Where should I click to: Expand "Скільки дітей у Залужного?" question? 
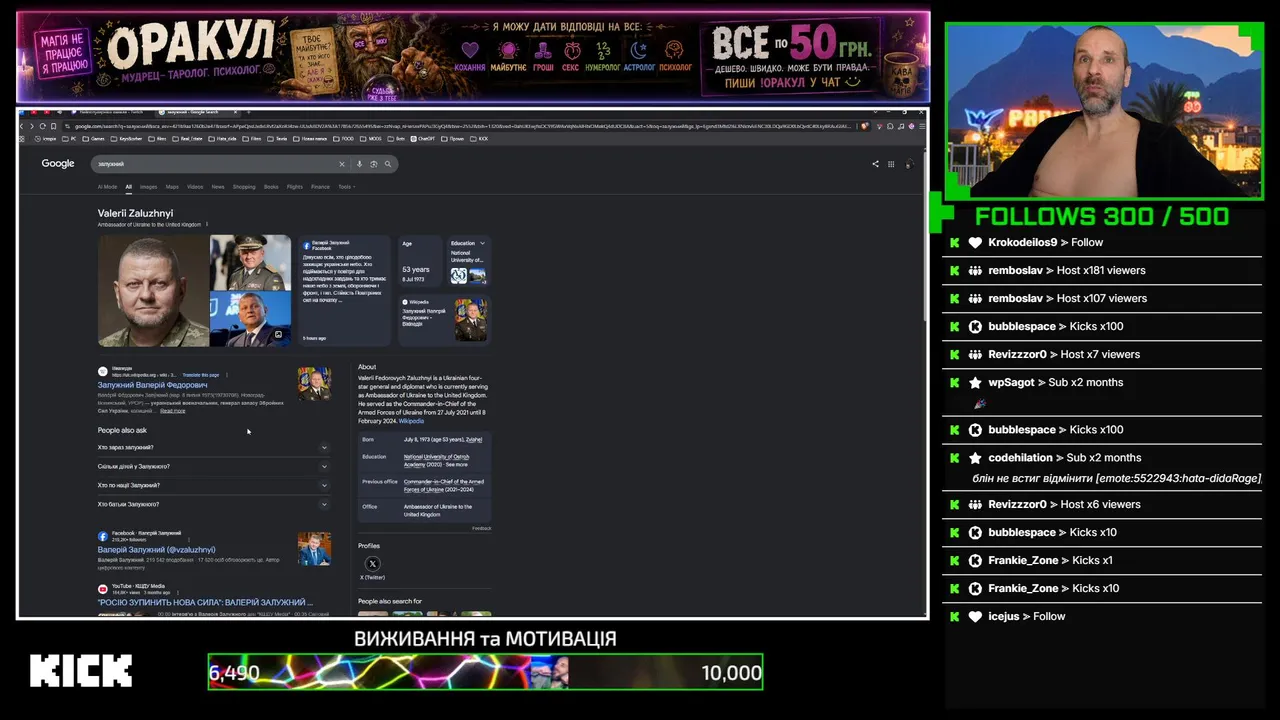pyautogui.click(x=213, y=466)
